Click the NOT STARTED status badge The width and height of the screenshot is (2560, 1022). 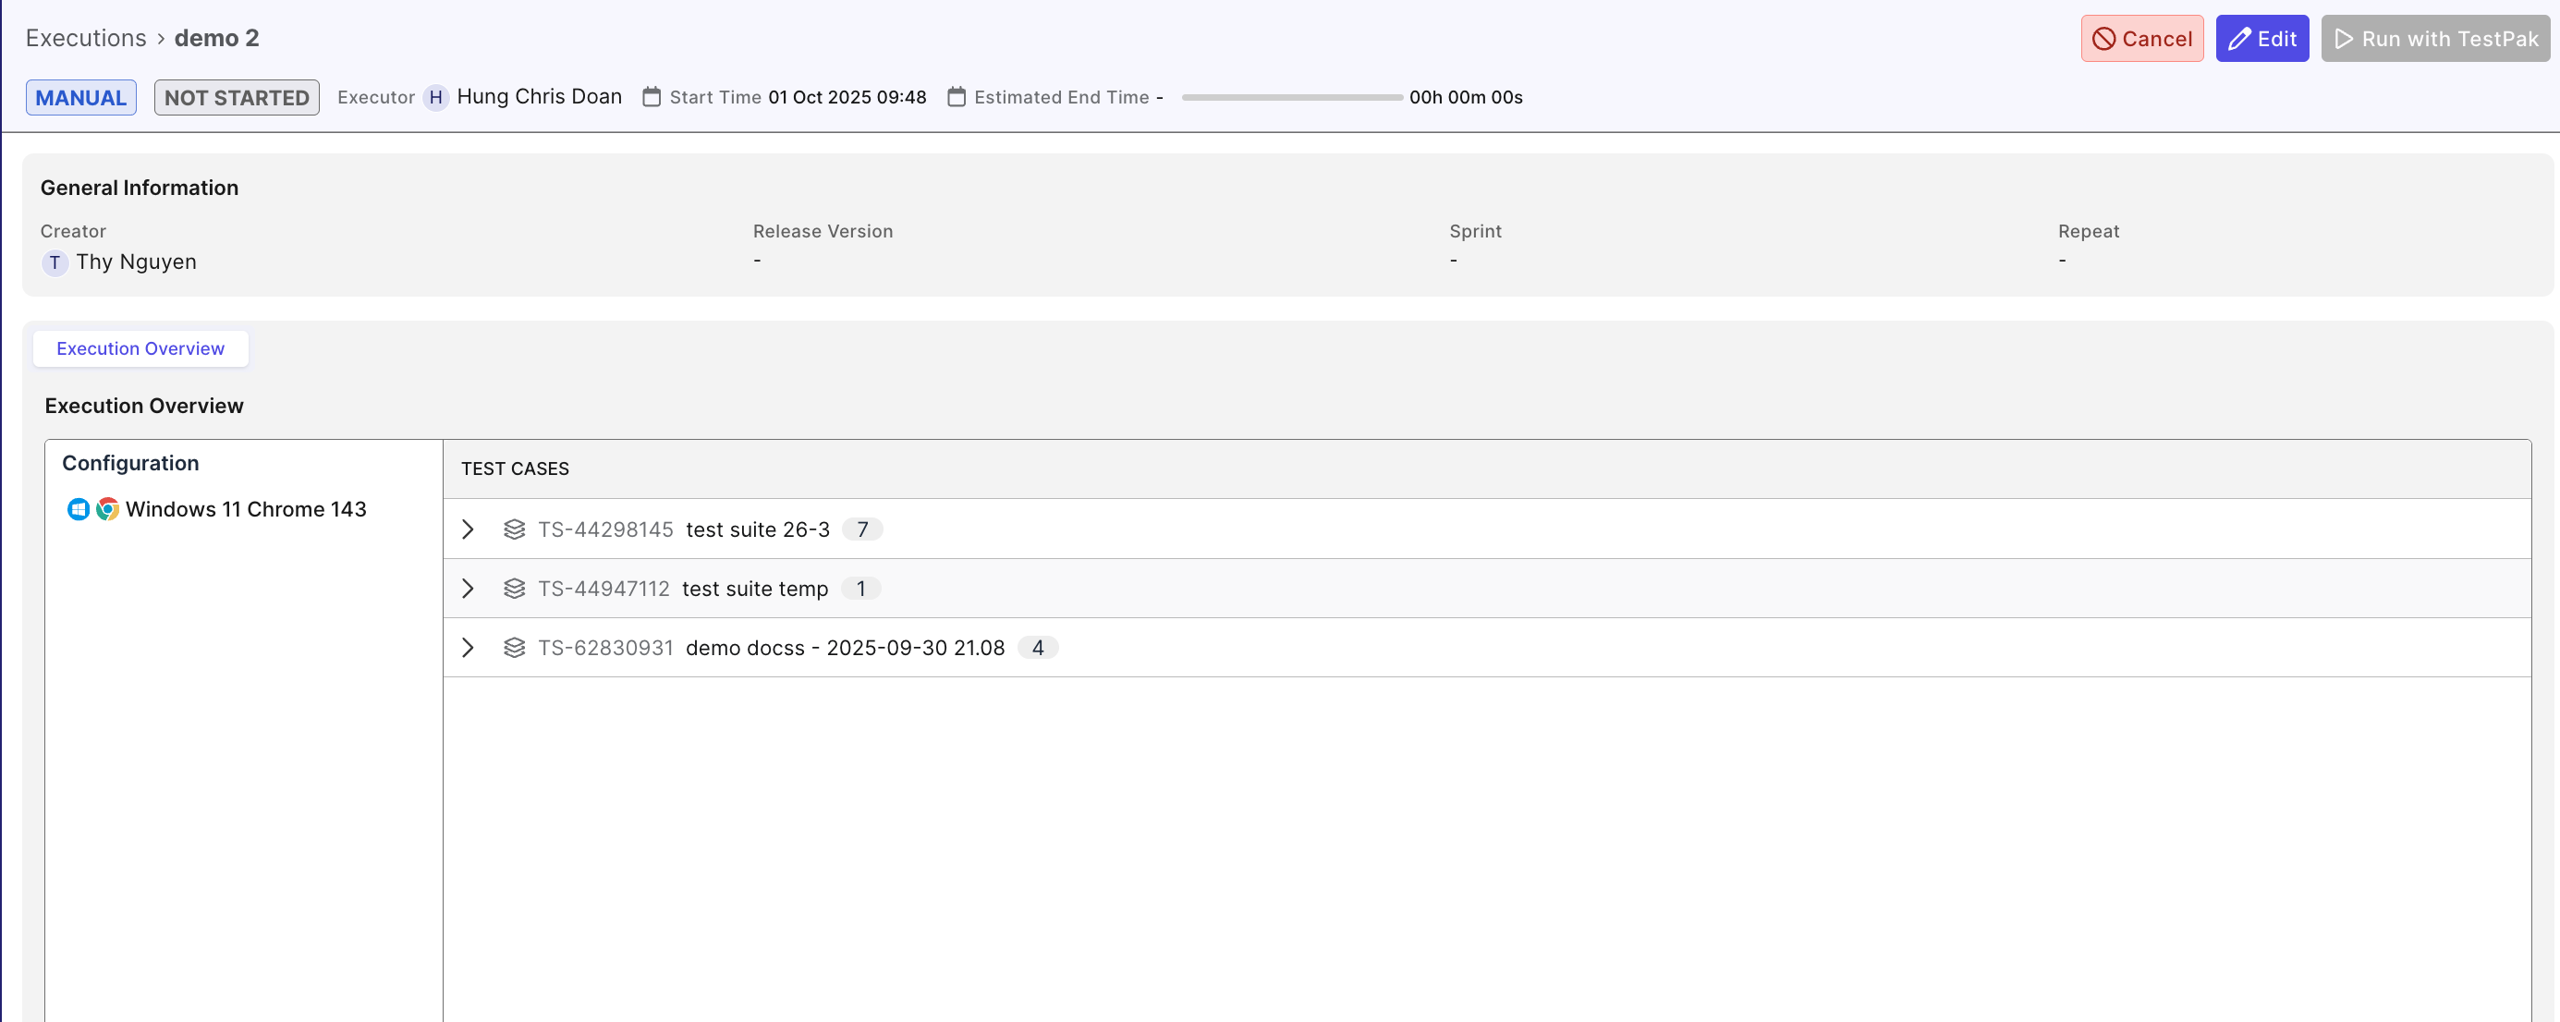[236, 97]
